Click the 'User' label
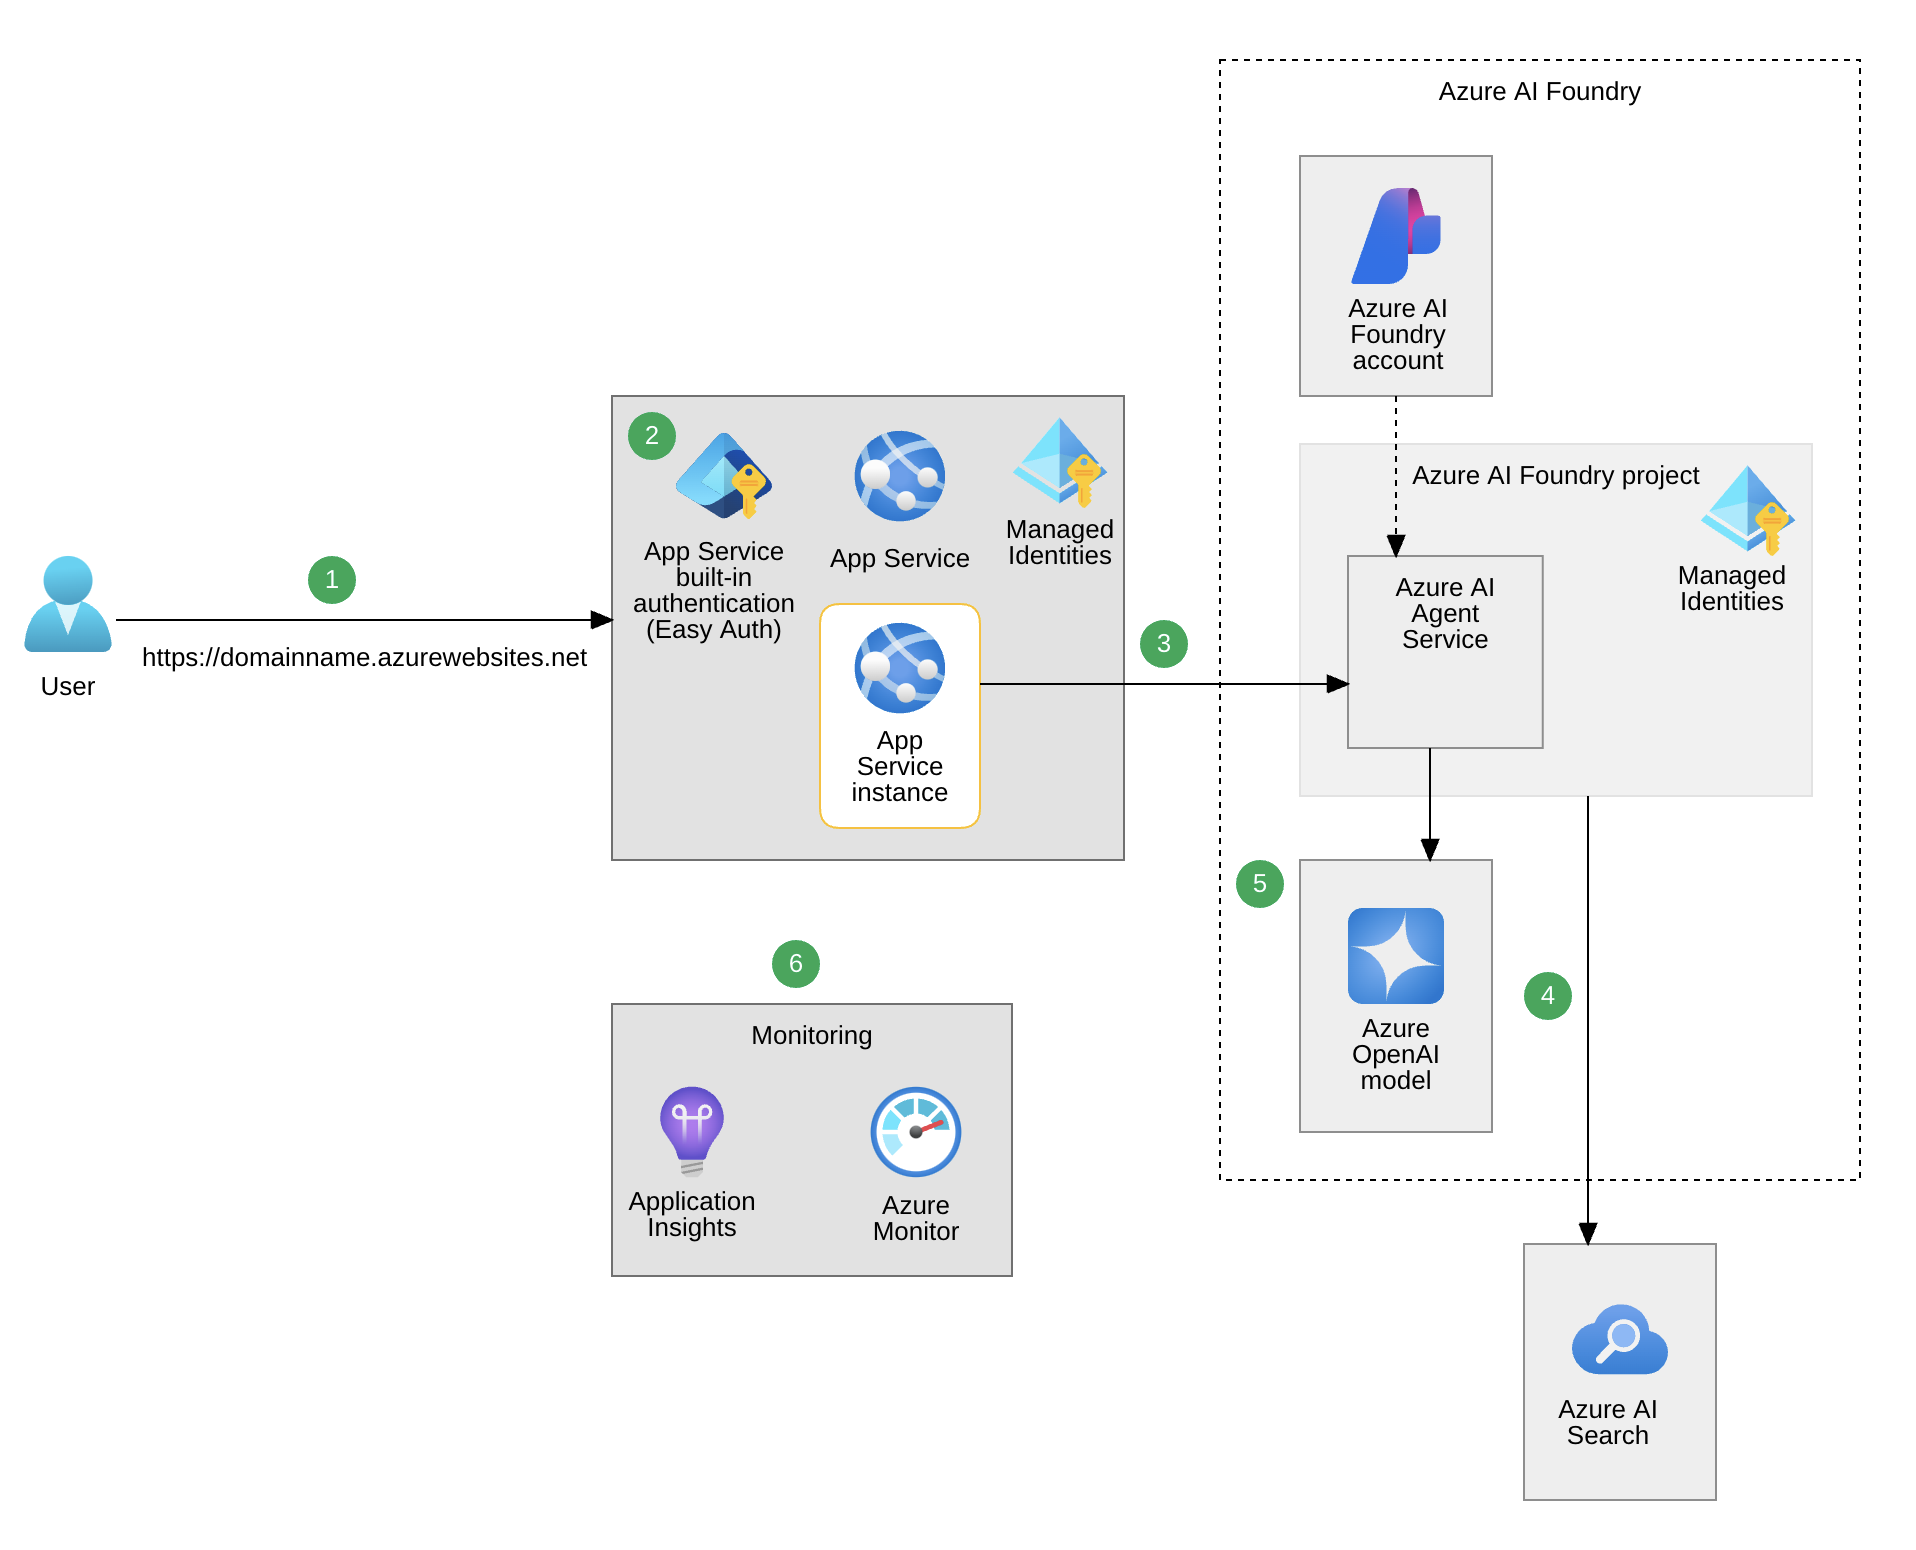Image resolution: width=1916 pixels, height=1550 pixels. coord(68,686)
